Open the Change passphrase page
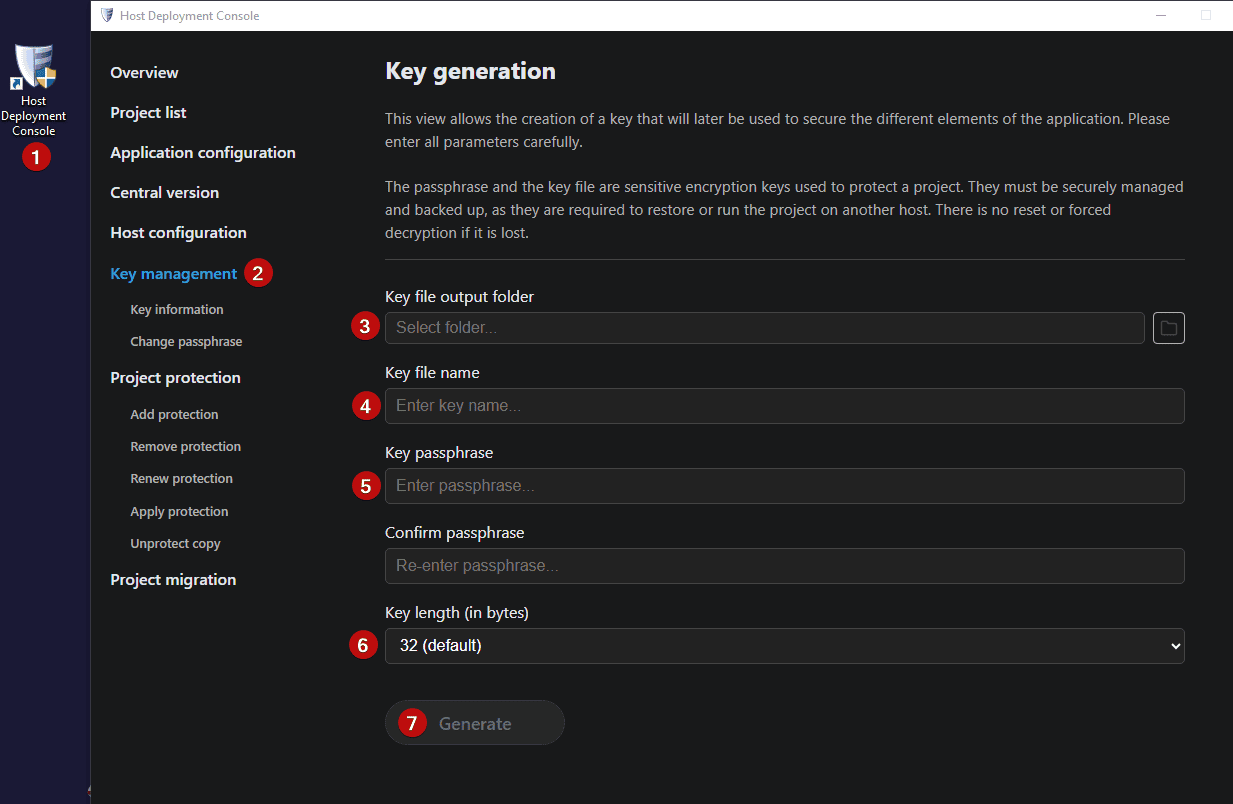Screen dimensions: 1233x804 [x=186, y=341]
